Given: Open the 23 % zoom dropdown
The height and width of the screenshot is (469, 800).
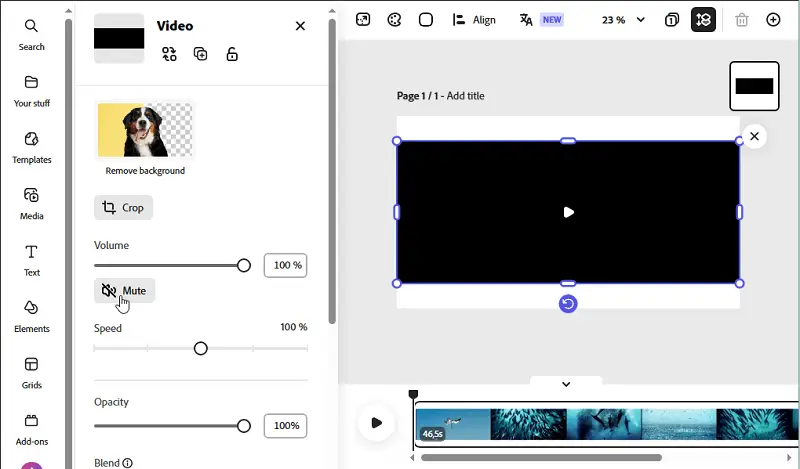Looking at the screenshot, I should click(623, 19).
